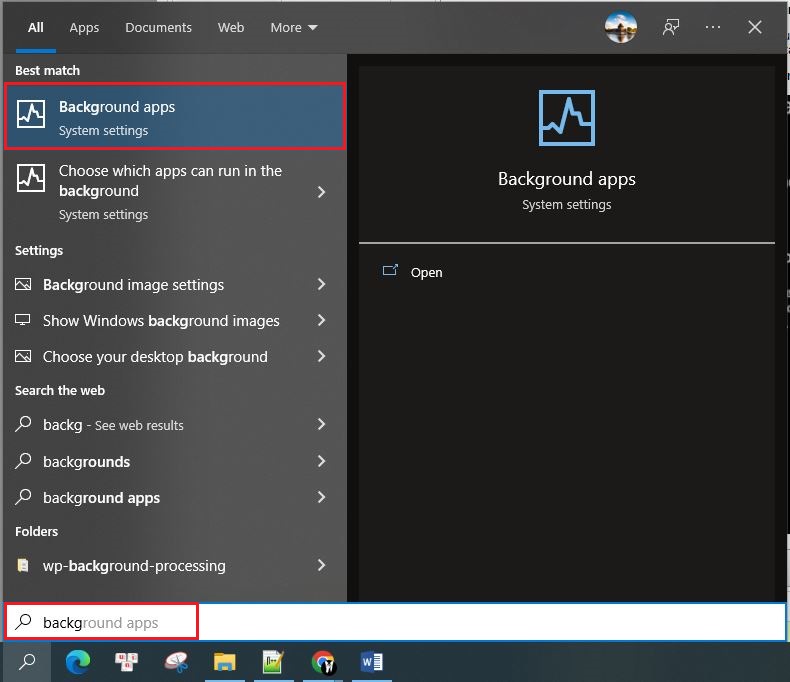
Task: Open File Explorer from the taskbar
Action: pyautogui.click(x=224, y=661)
